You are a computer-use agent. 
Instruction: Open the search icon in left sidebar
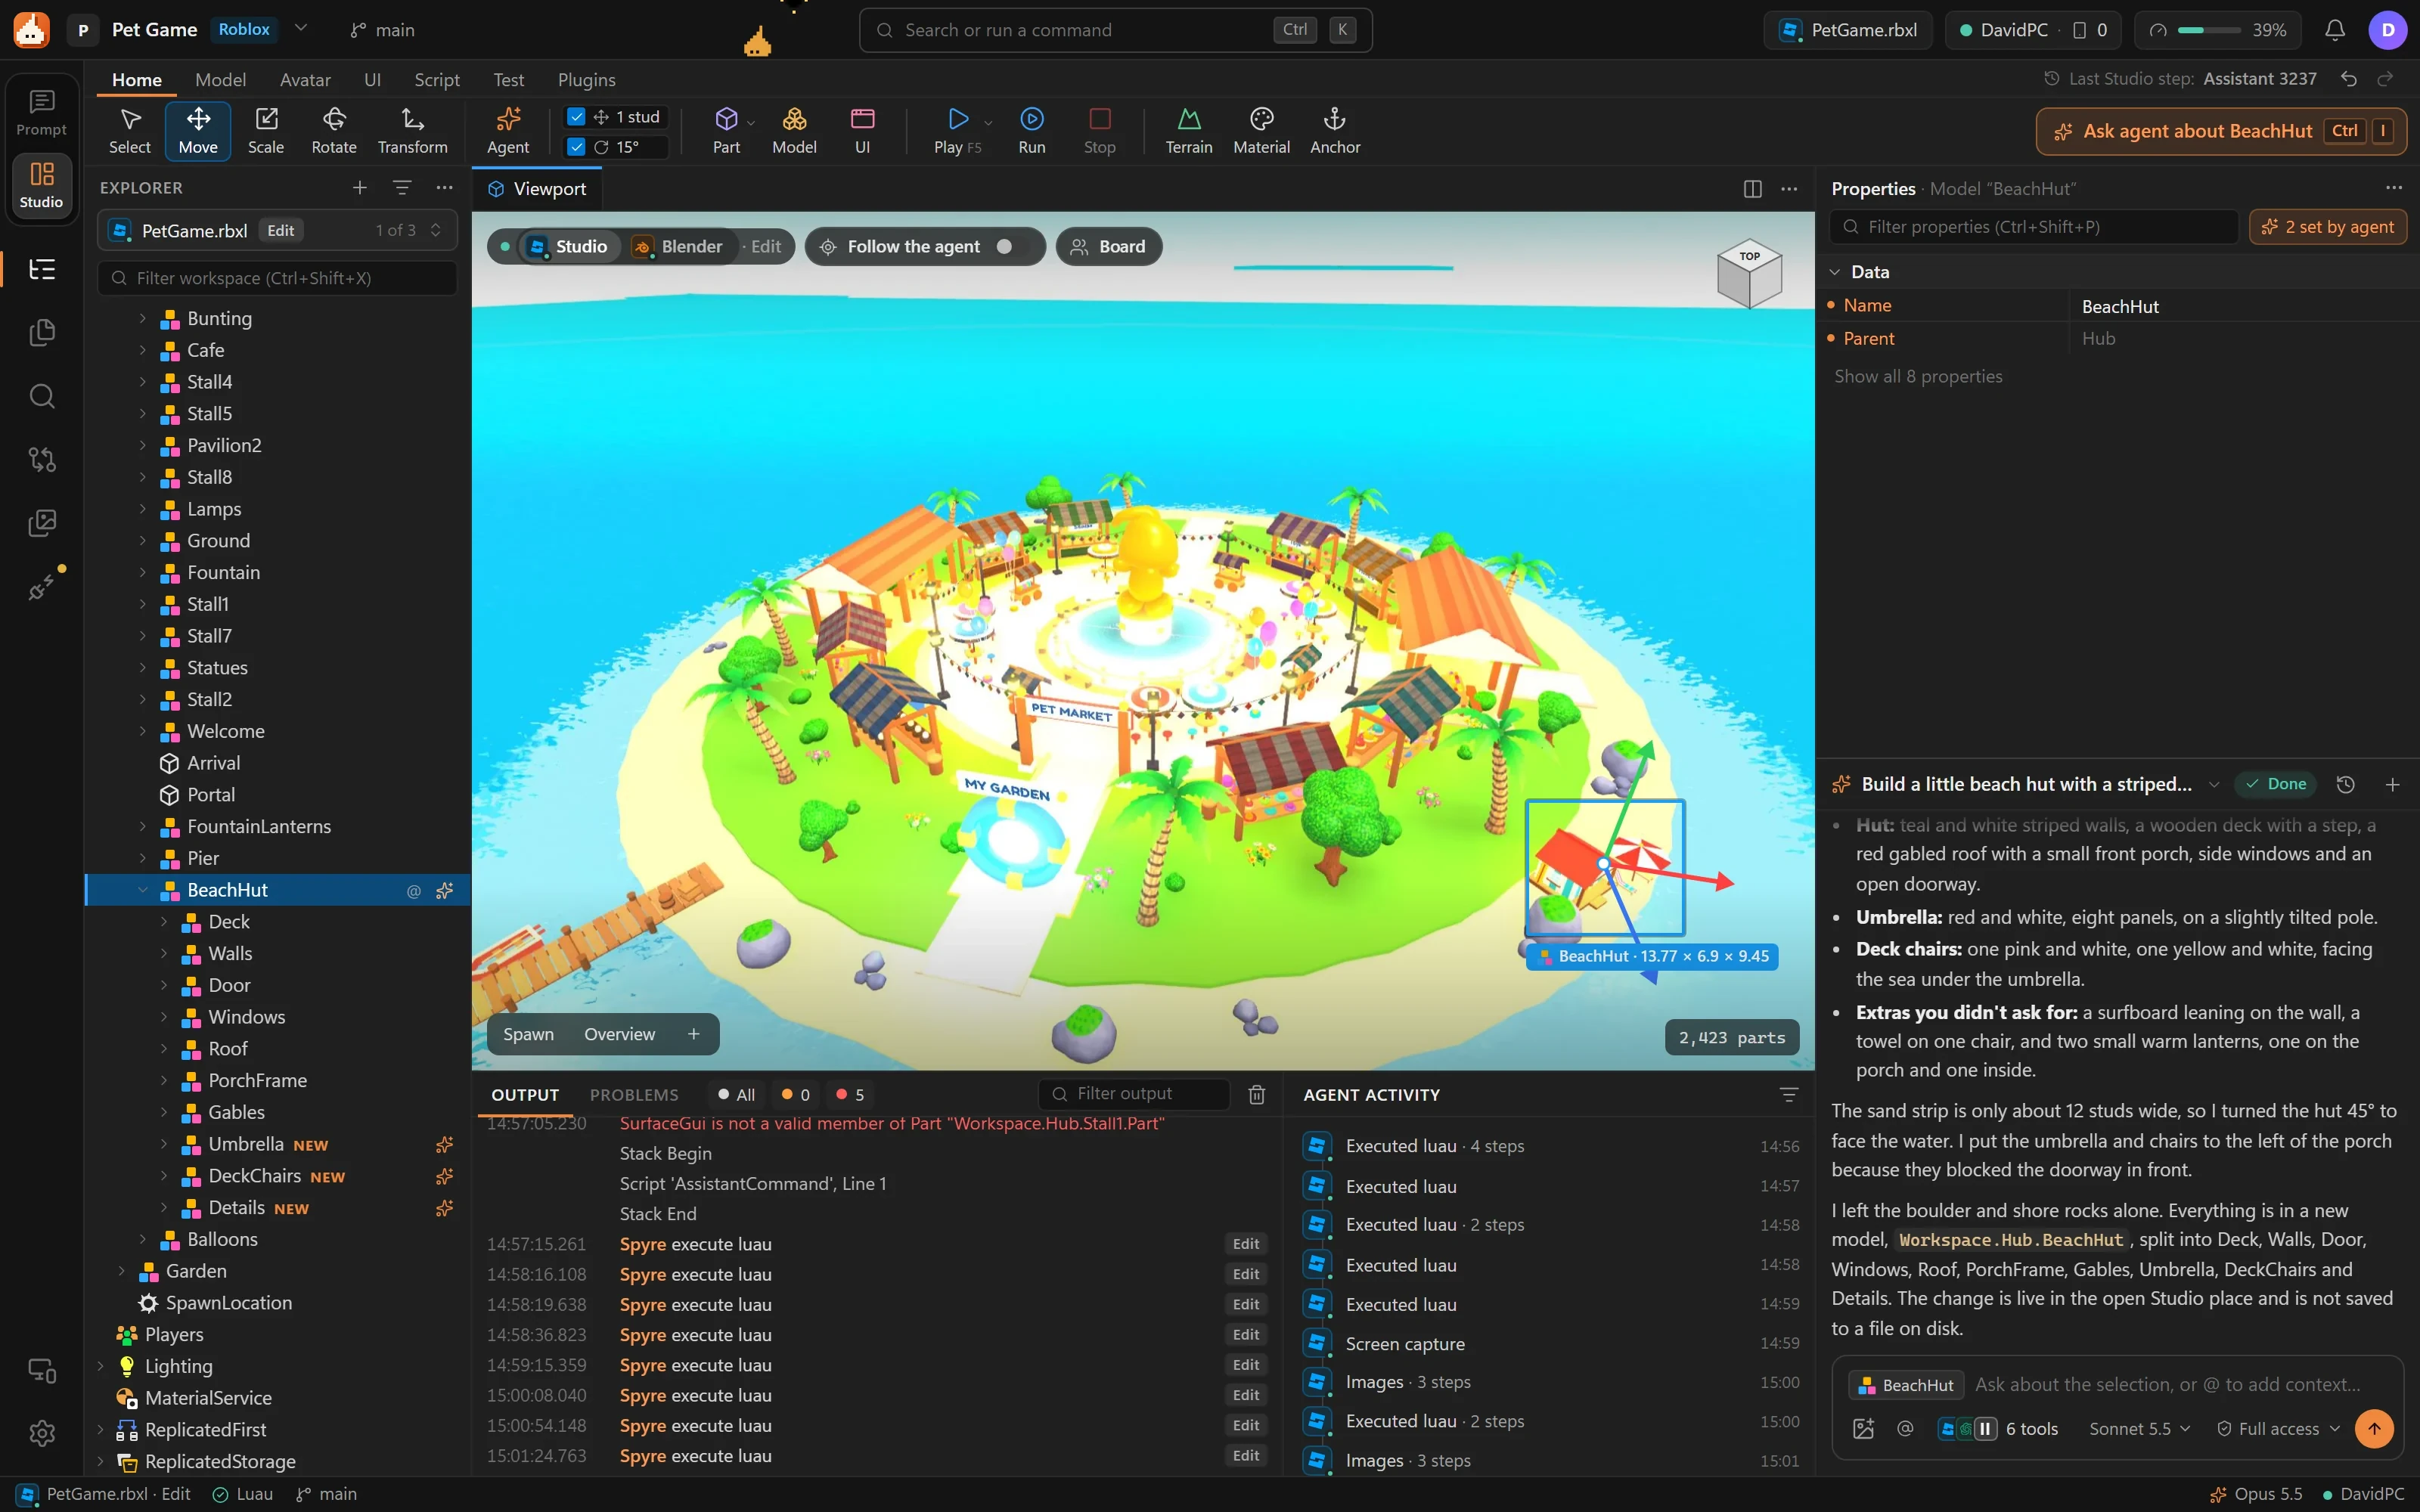(x=42, y=396)
